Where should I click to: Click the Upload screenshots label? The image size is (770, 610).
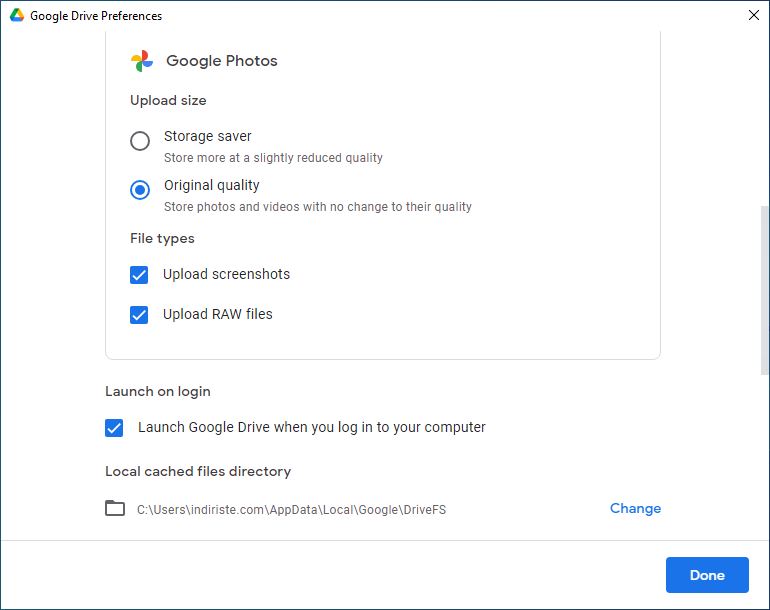(226, 274)
